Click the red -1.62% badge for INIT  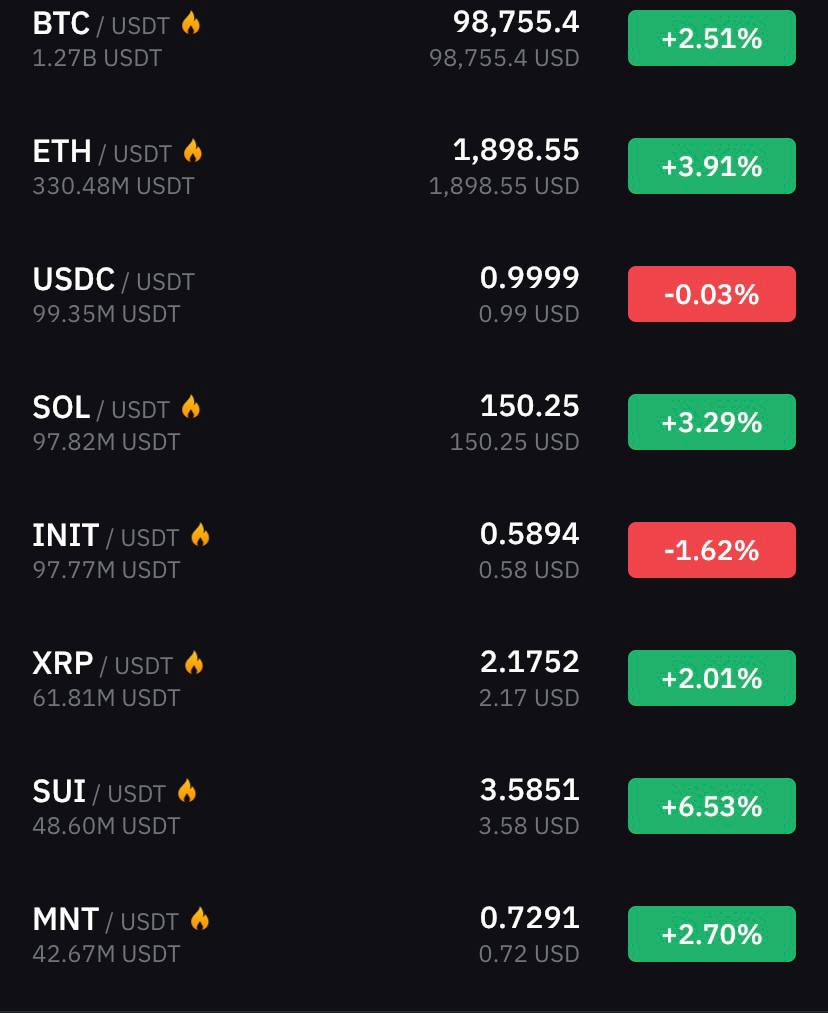[x=712, y=550]
